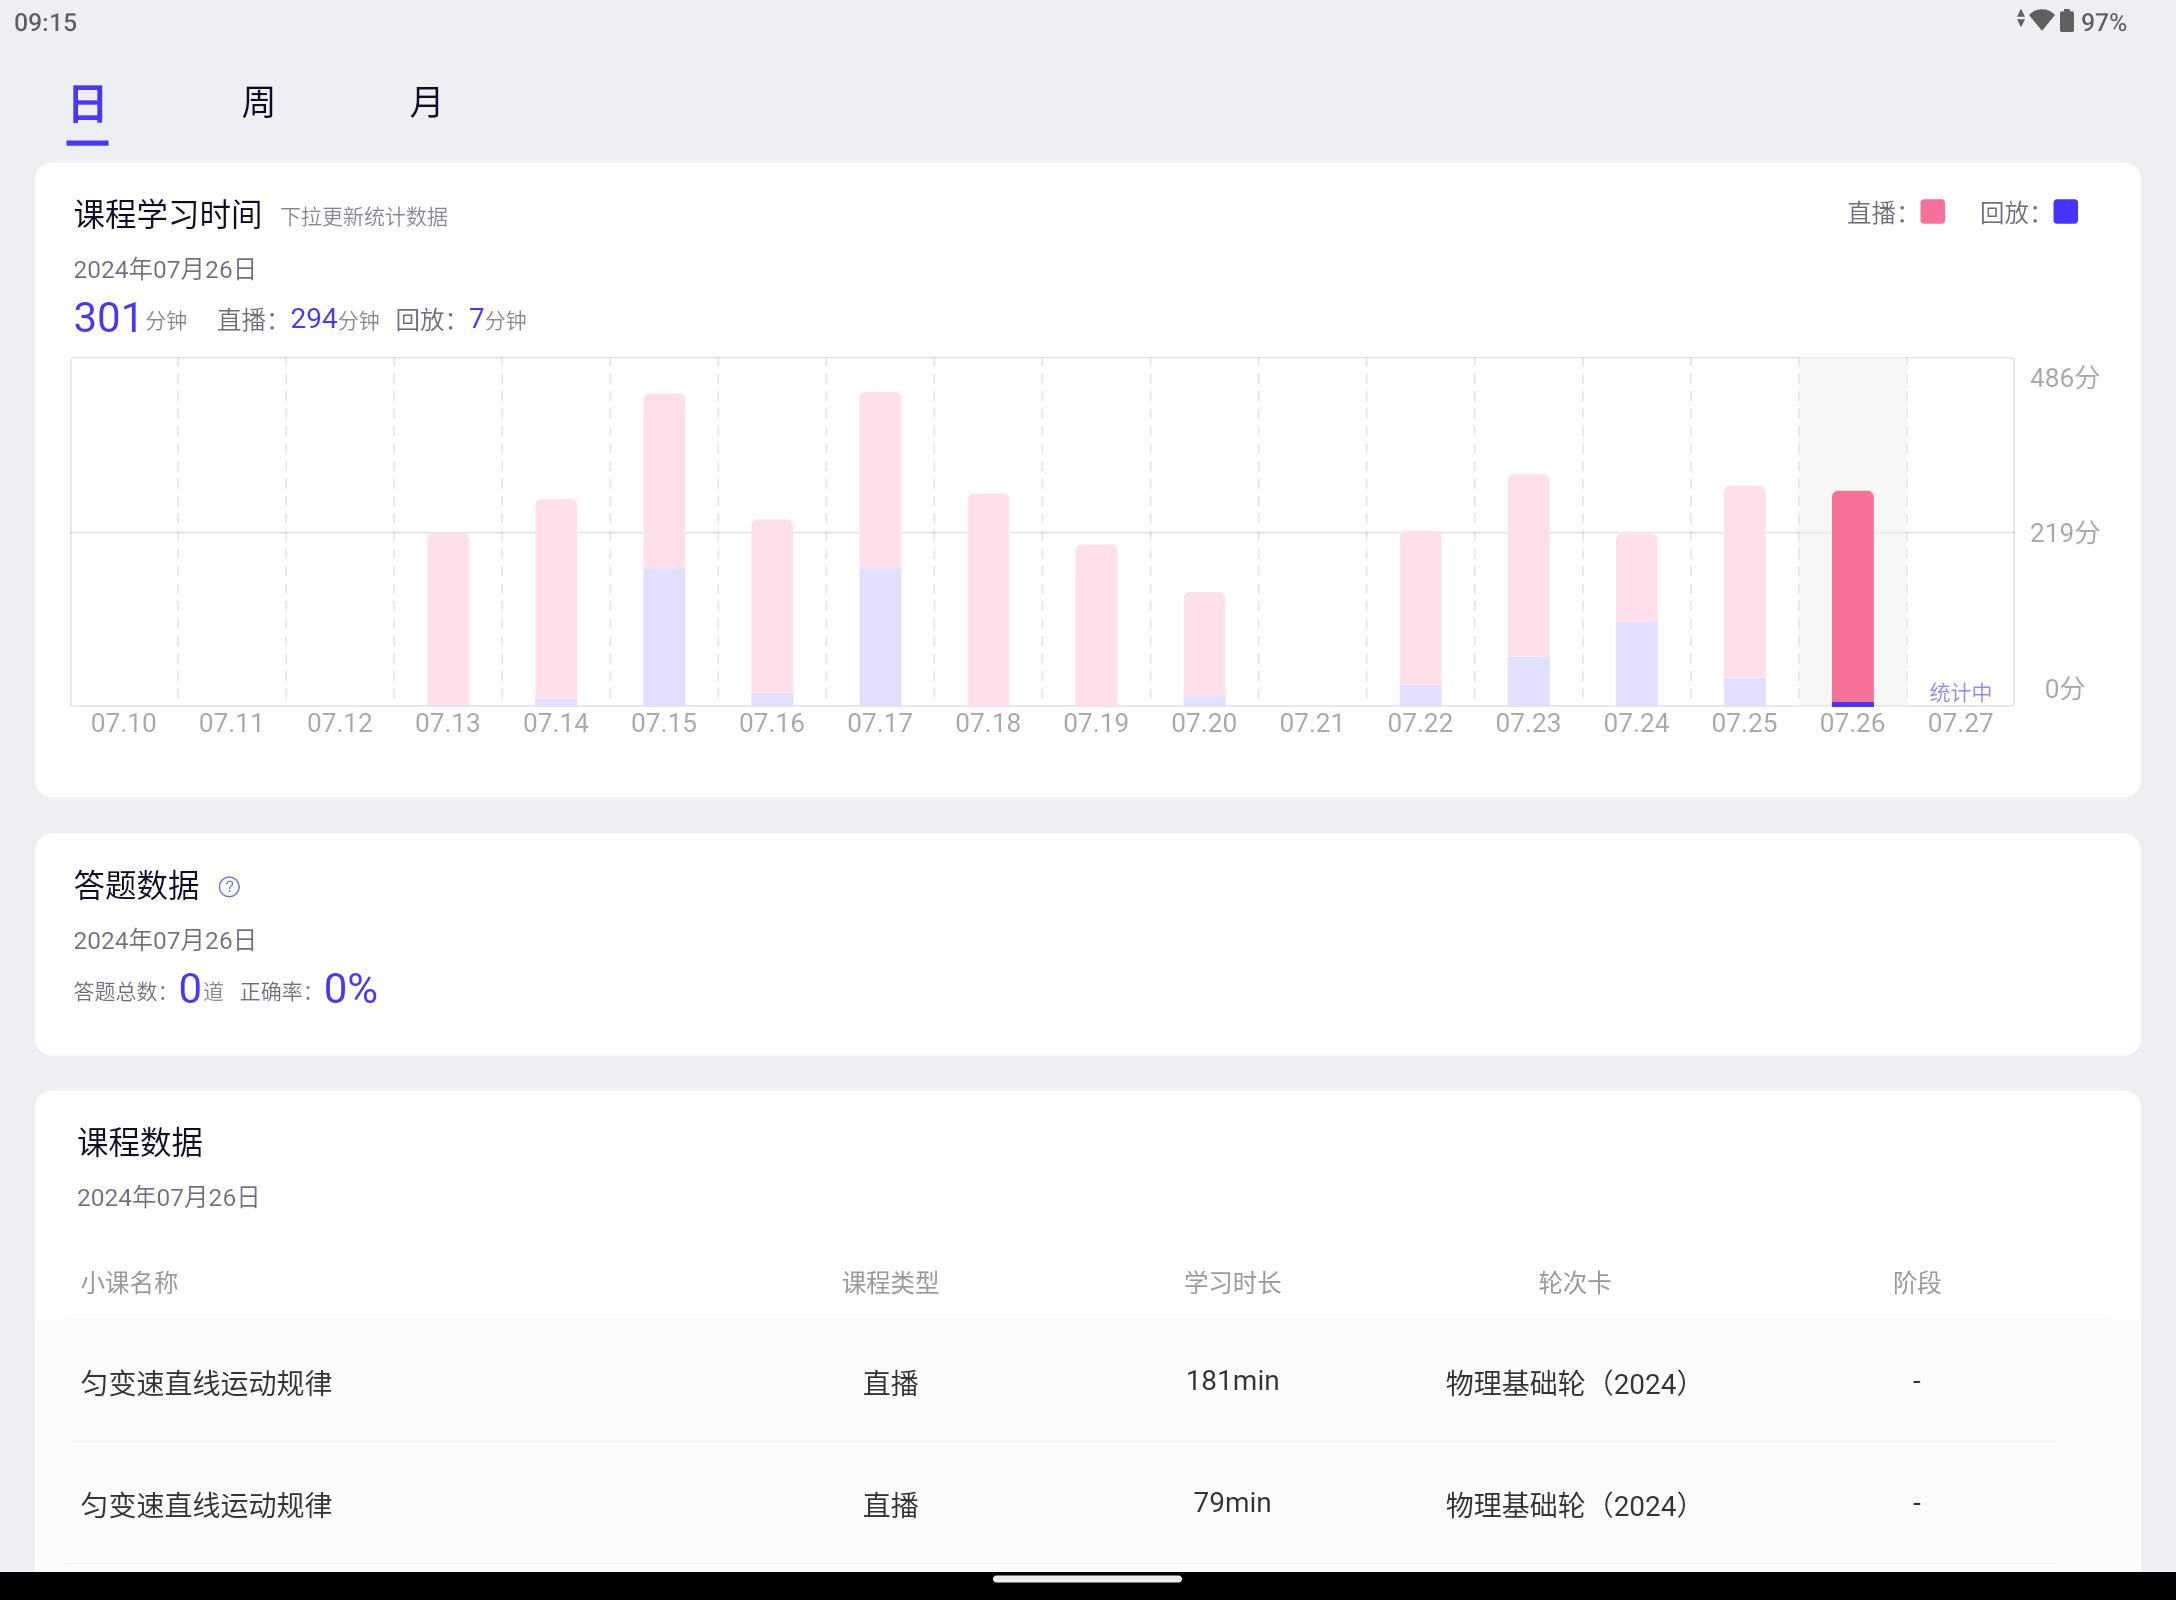The width and height of the screenshot is (2176, 1600).
Task: Check the WiFi status icon
Action: tap(2042, 20)
